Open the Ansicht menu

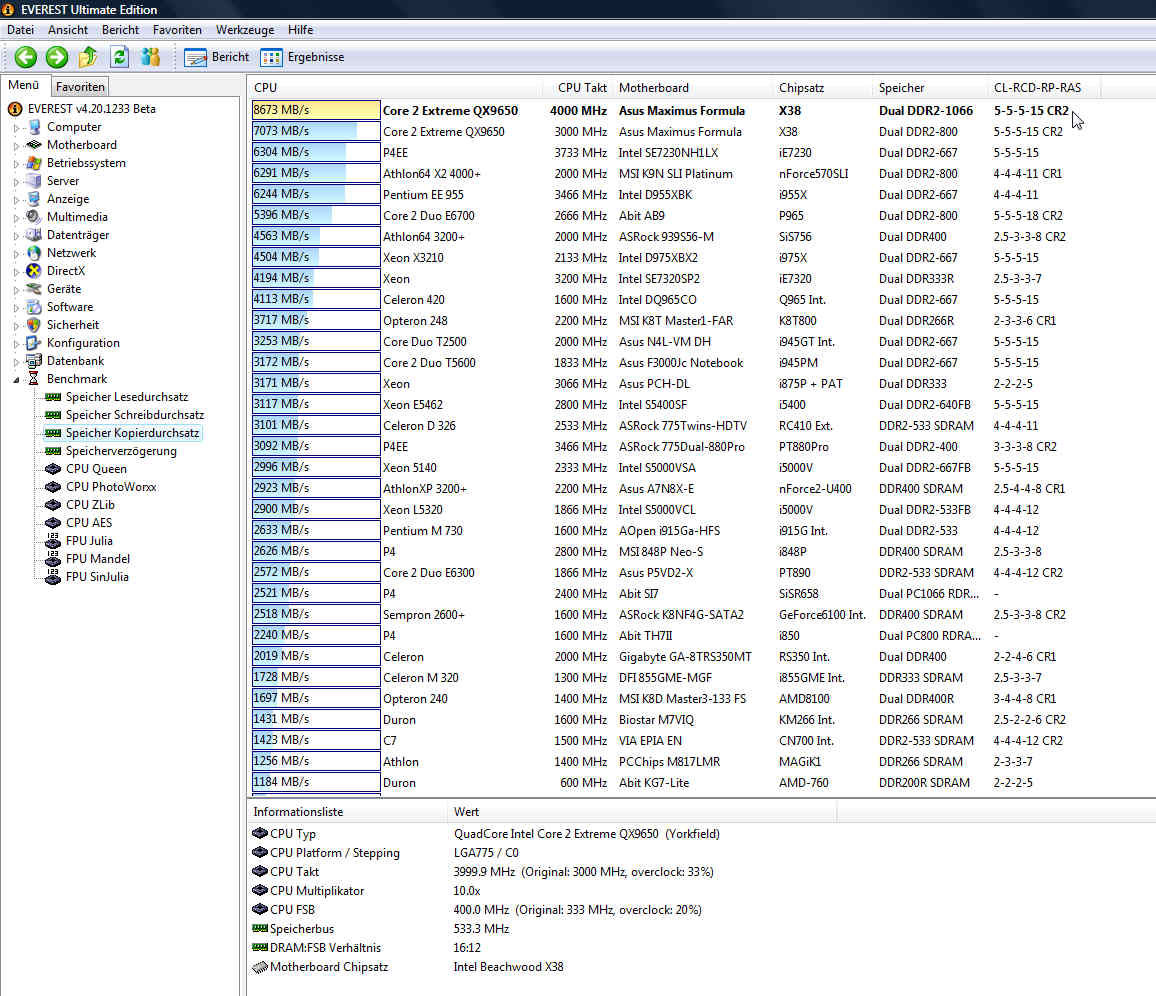68,29
